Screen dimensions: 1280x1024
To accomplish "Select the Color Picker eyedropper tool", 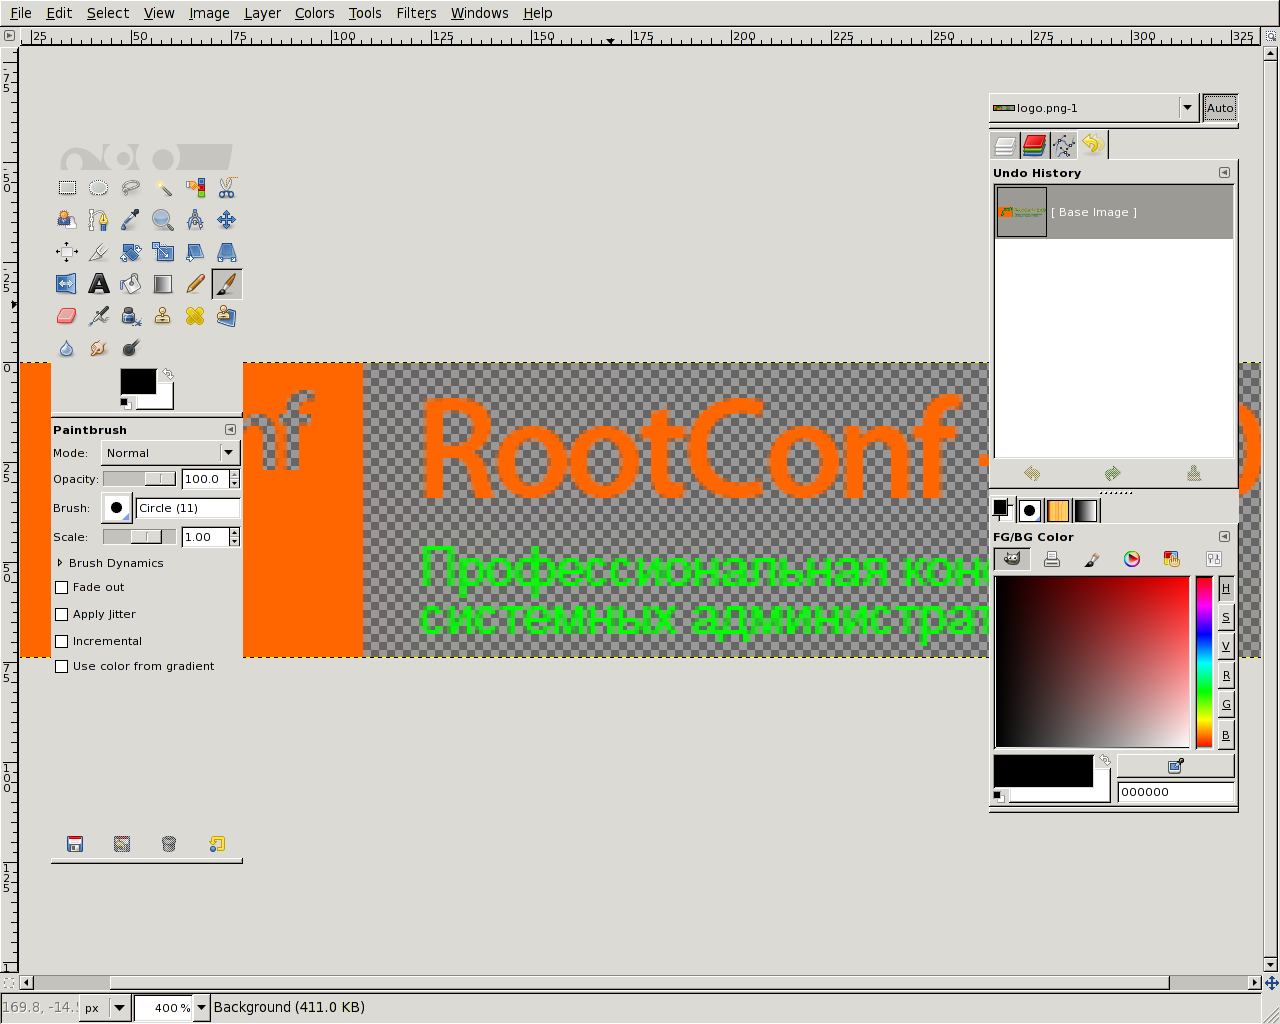I will tap(131, 220).
